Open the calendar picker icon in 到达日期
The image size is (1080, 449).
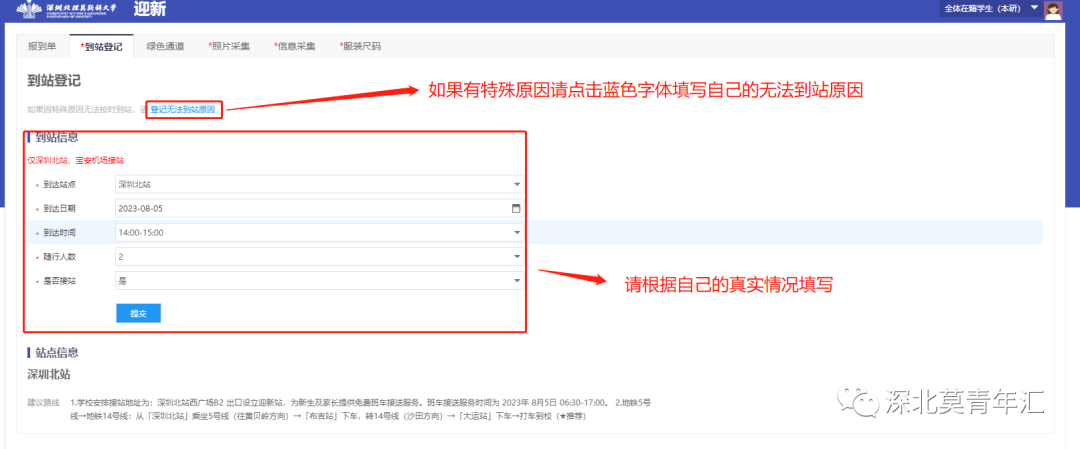tap(516, 209)
